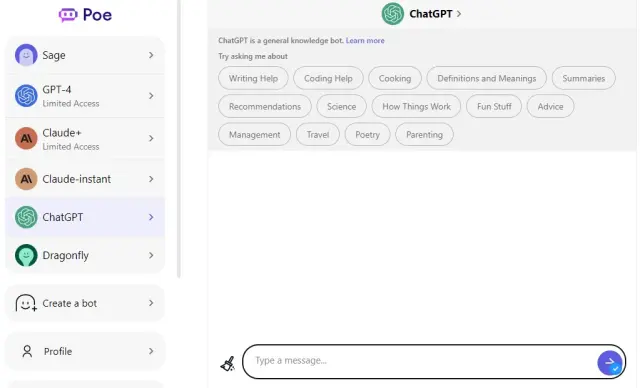Send message with the arrow button
The image size is (640, 388).
point(610,363)
